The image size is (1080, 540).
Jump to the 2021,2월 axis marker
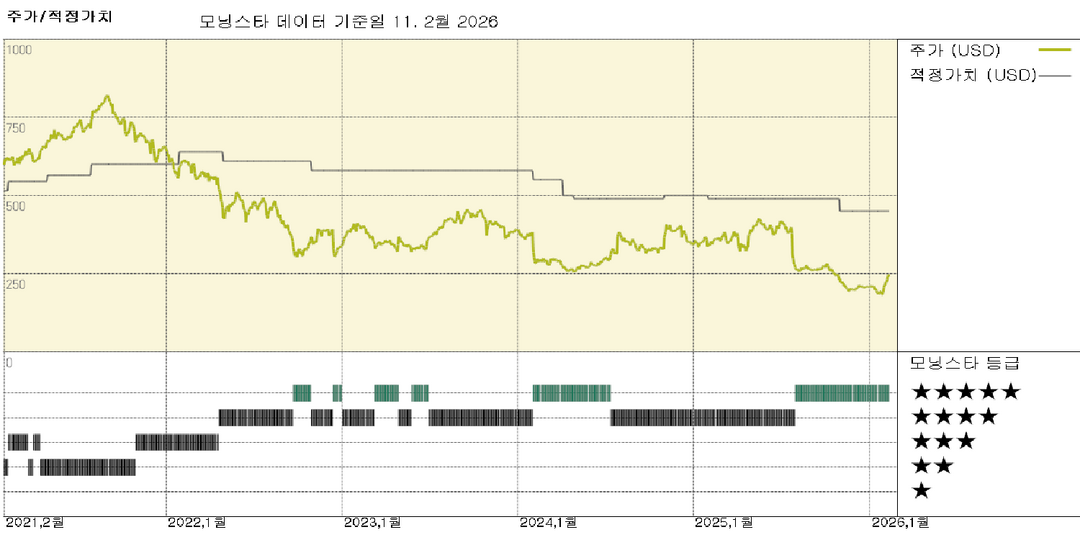pyautogui.click(x=35, y=522)
